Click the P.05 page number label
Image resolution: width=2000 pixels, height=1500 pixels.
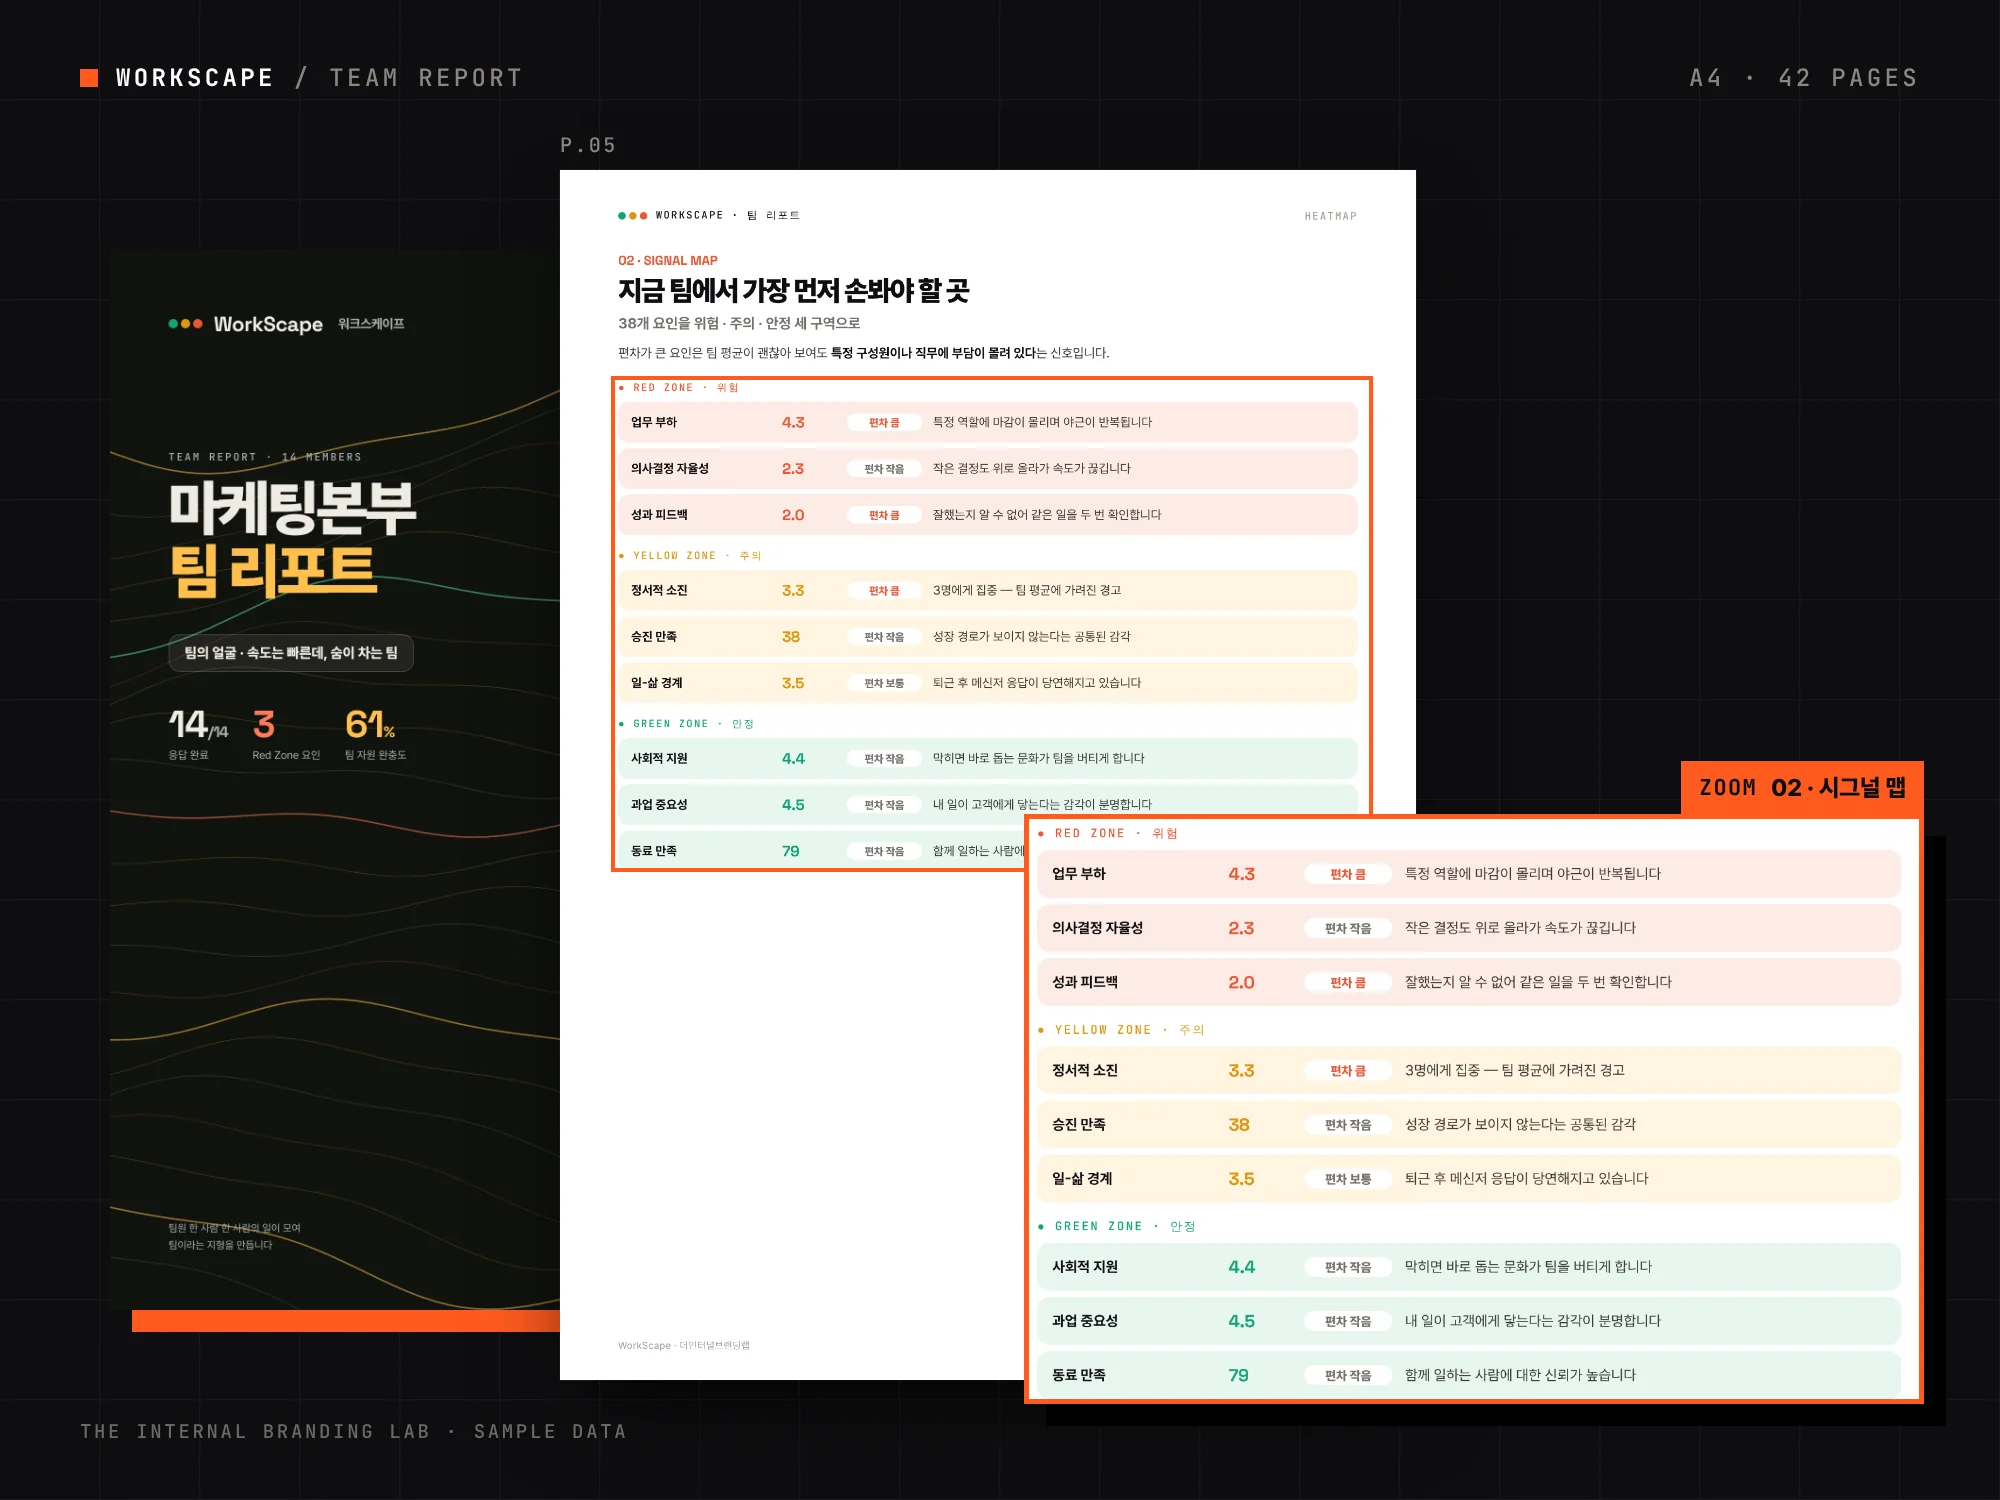pos(588,145)
